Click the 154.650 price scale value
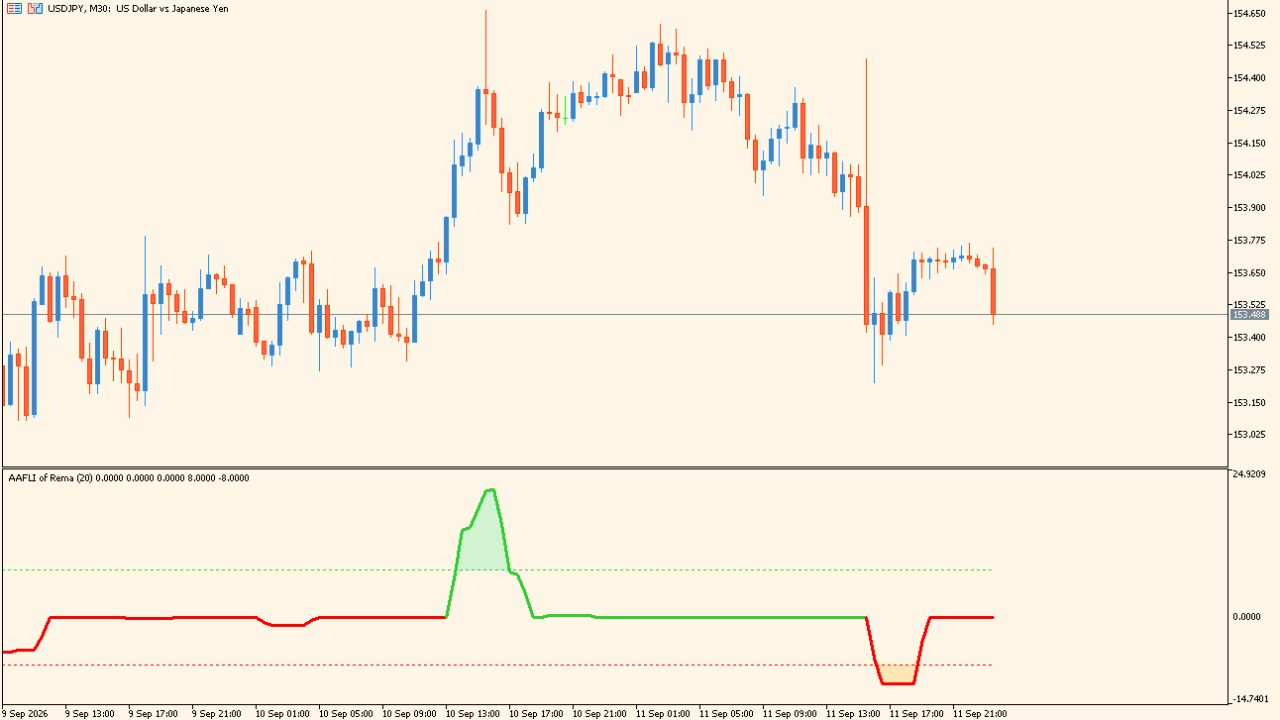 click(x=1250, y=13)
